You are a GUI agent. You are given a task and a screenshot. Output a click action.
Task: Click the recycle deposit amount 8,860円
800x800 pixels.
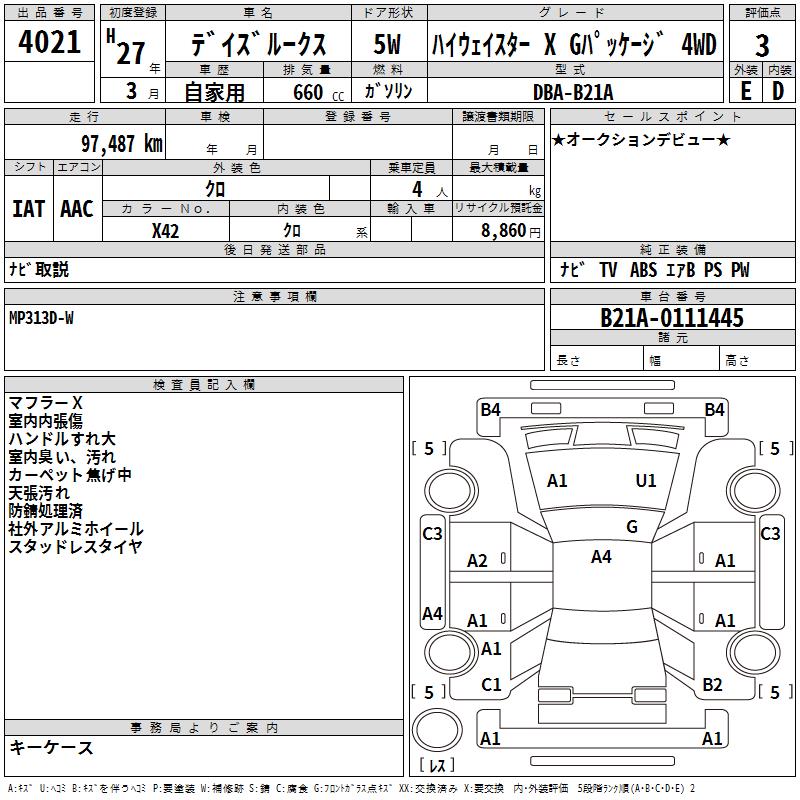point(510,230)
